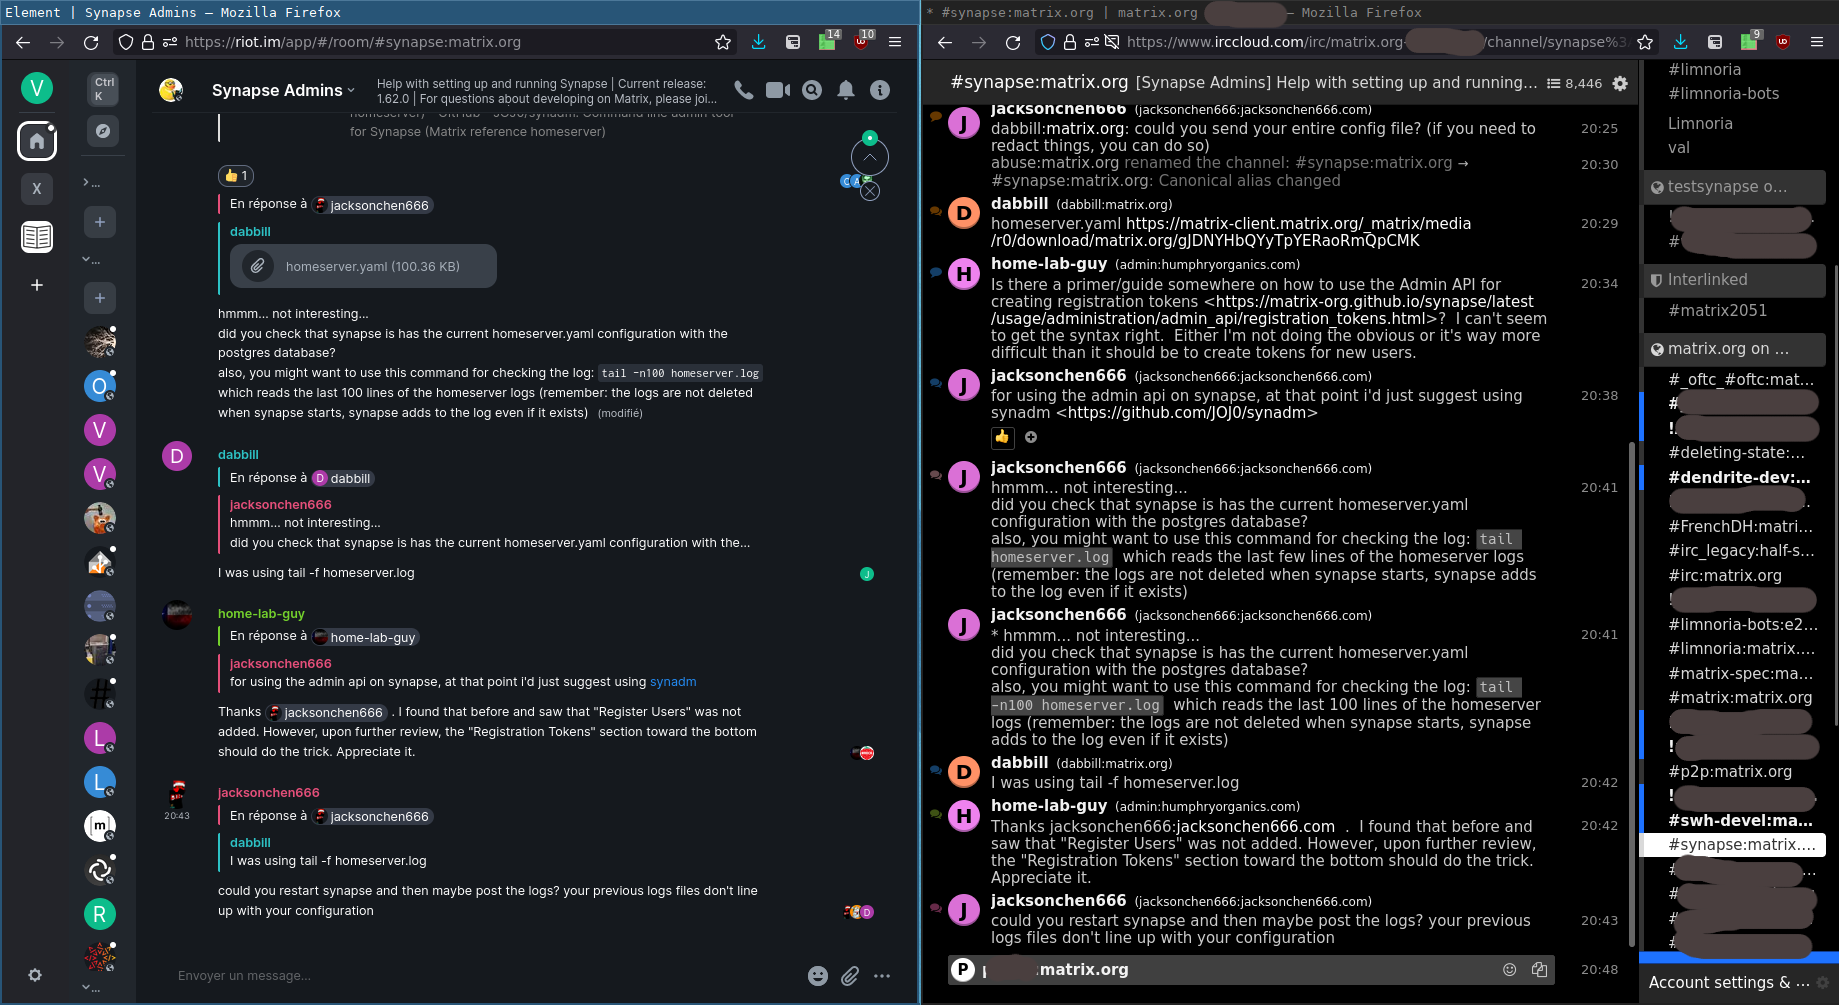
Task: Focus the IRCCloud message input
Action: (1250, 969)
